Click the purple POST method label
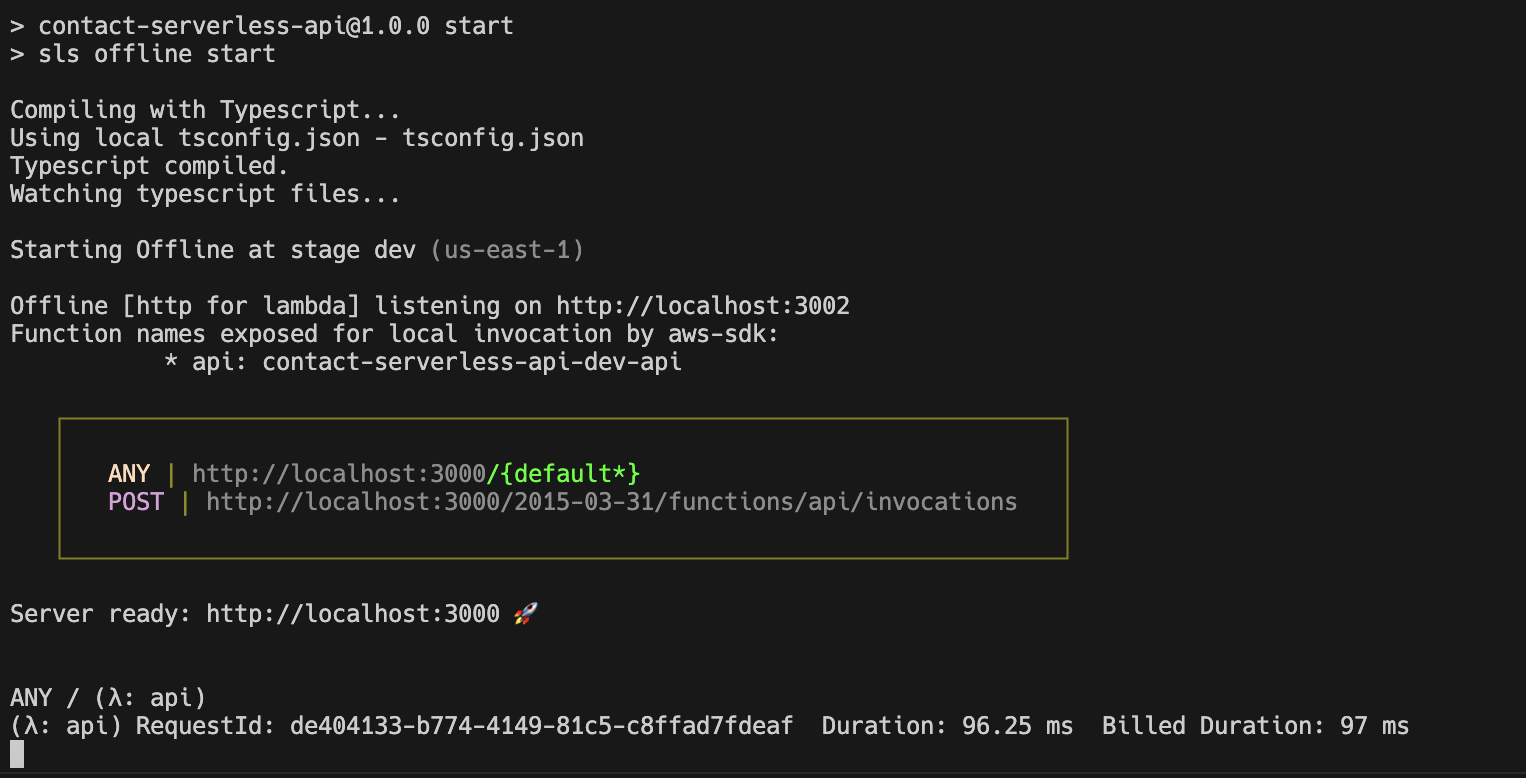The height and width of the screenshot is (778, 1526). point(136,501)
